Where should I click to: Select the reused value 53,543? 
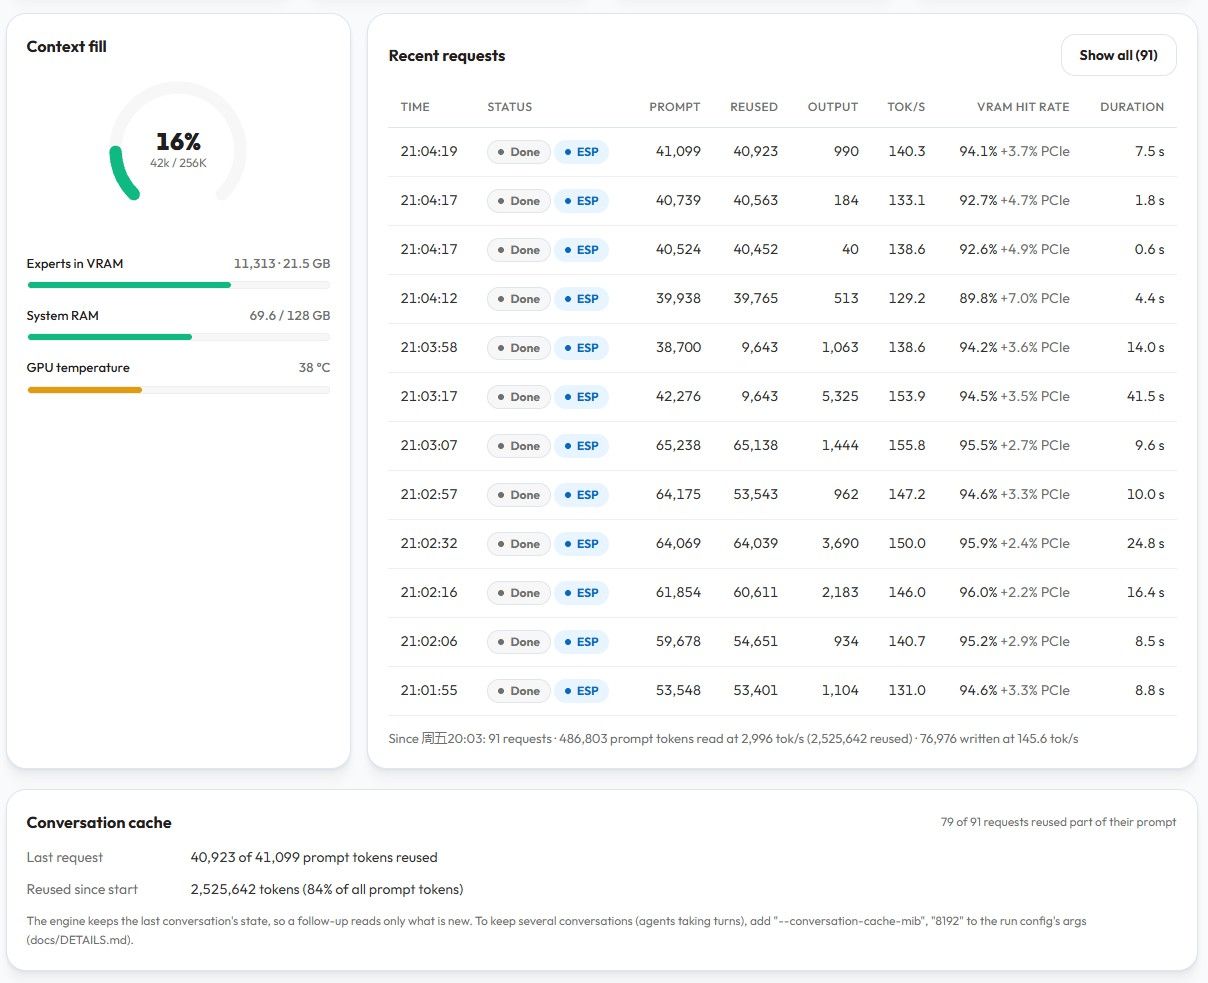pos(755,495)
